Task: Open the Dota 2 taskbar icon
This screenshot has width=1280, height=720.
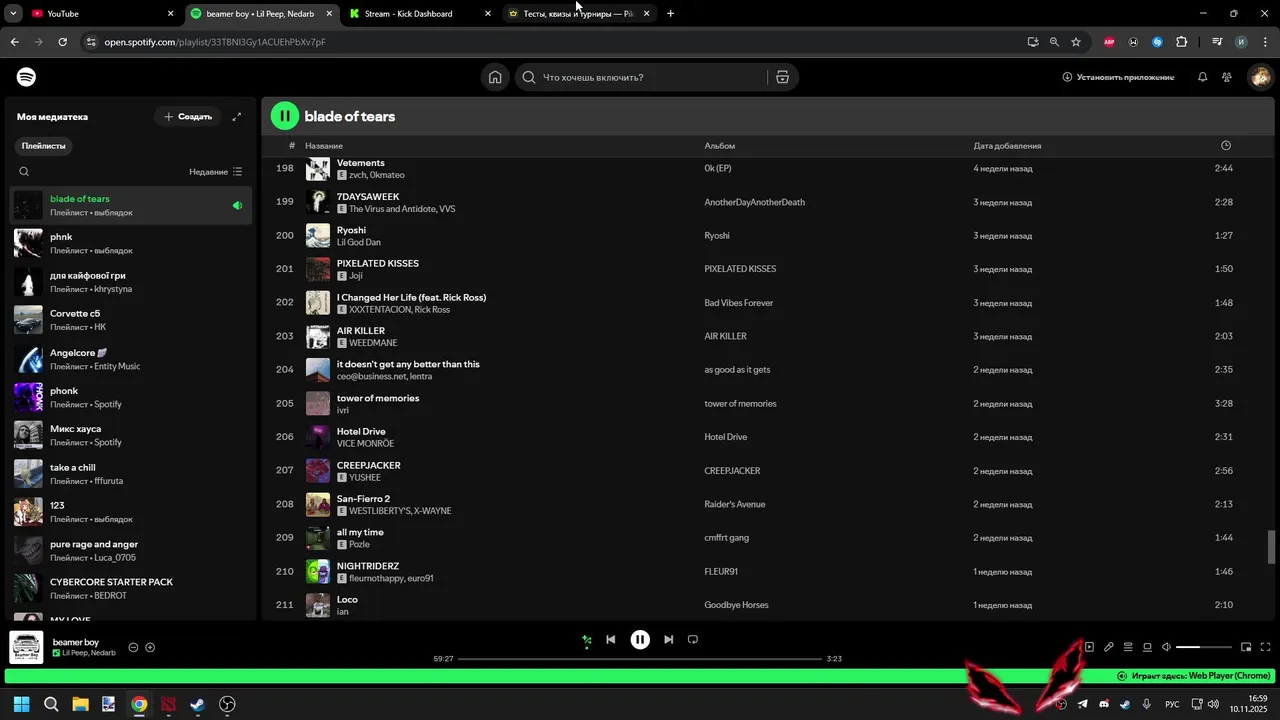Action: (168, 704)
